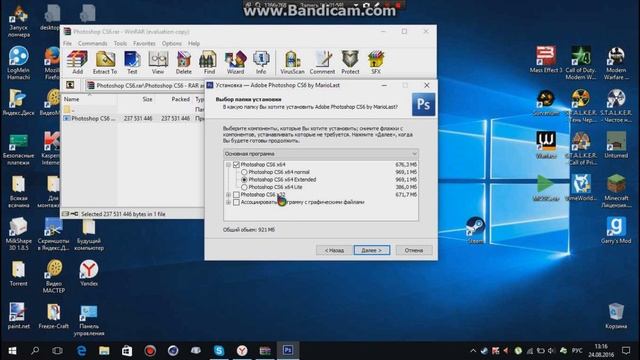Screen dimensions: 640x360
Task: Click WinRAR VirusScan icon
Action: point(292,62)
